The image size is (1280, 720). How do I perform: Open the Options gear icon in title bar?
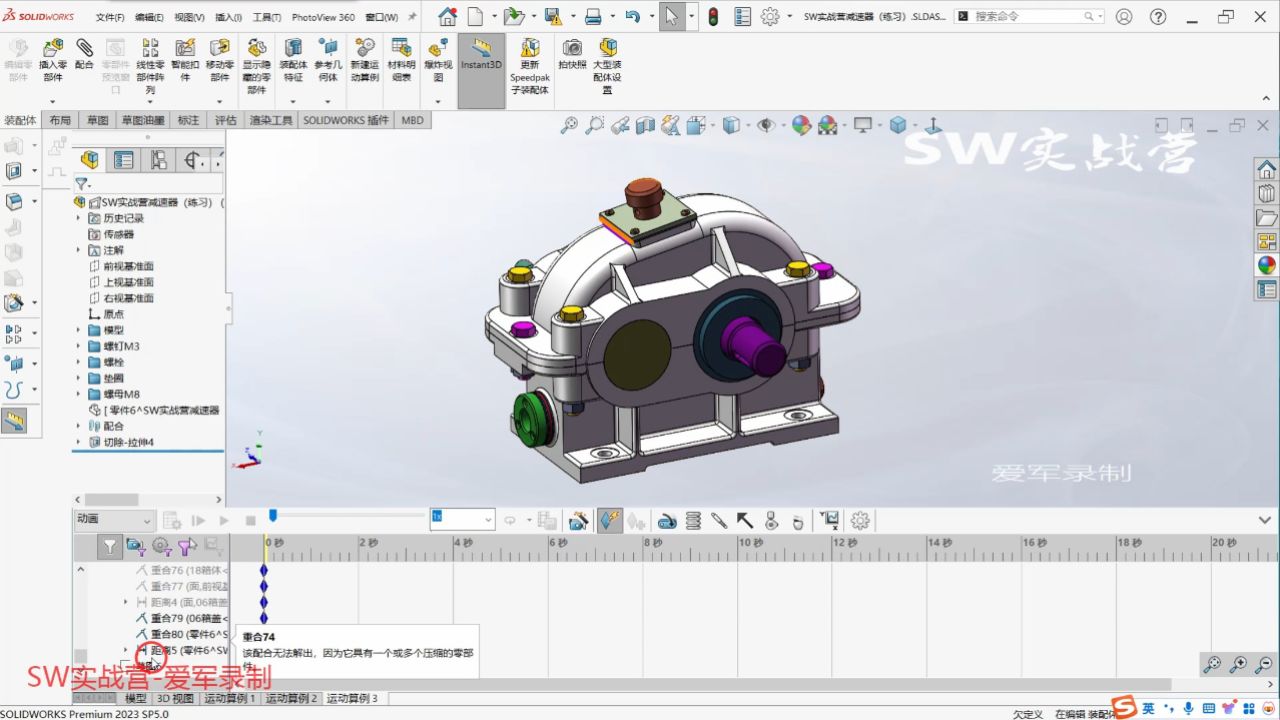point(770,17)
